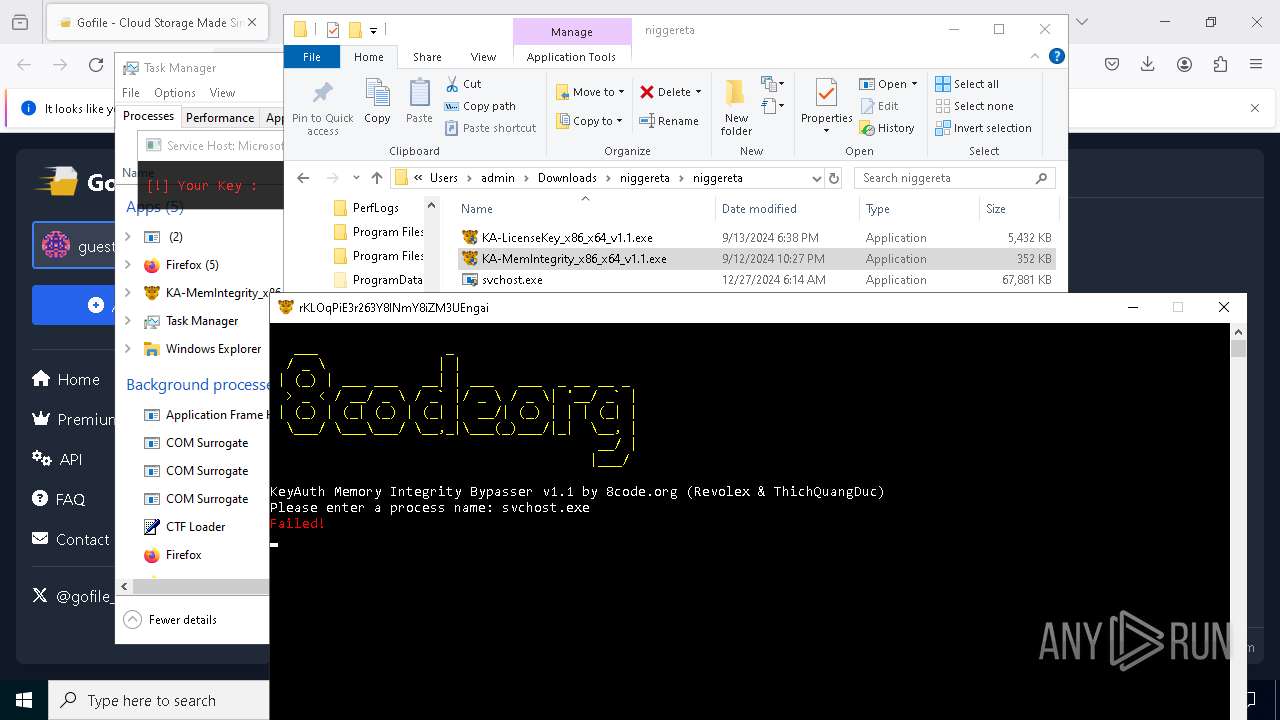Click Pin to Quick access icon
Screen dimensions: 1280x720
point(322,92)
